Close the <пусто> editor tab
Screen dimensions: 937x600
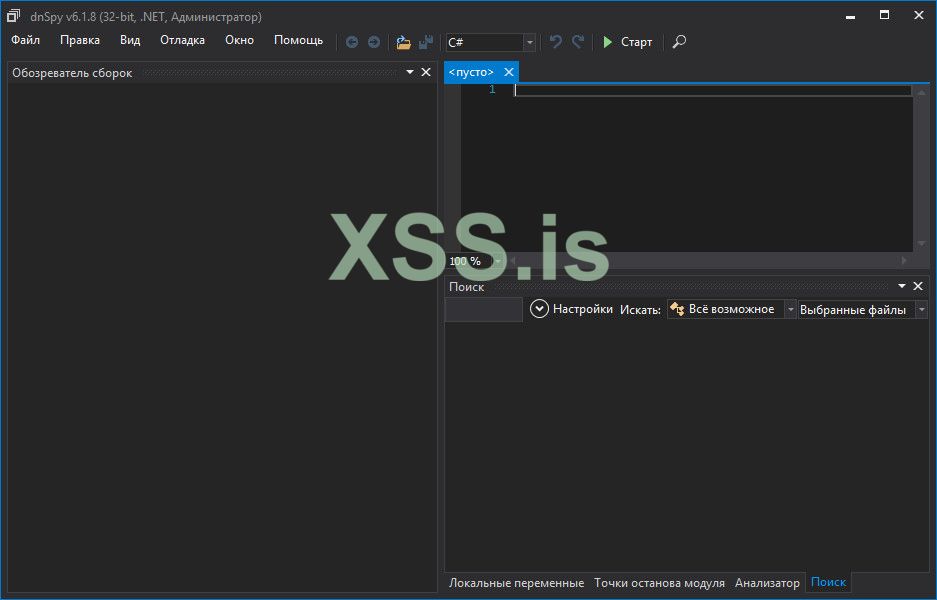509,72
